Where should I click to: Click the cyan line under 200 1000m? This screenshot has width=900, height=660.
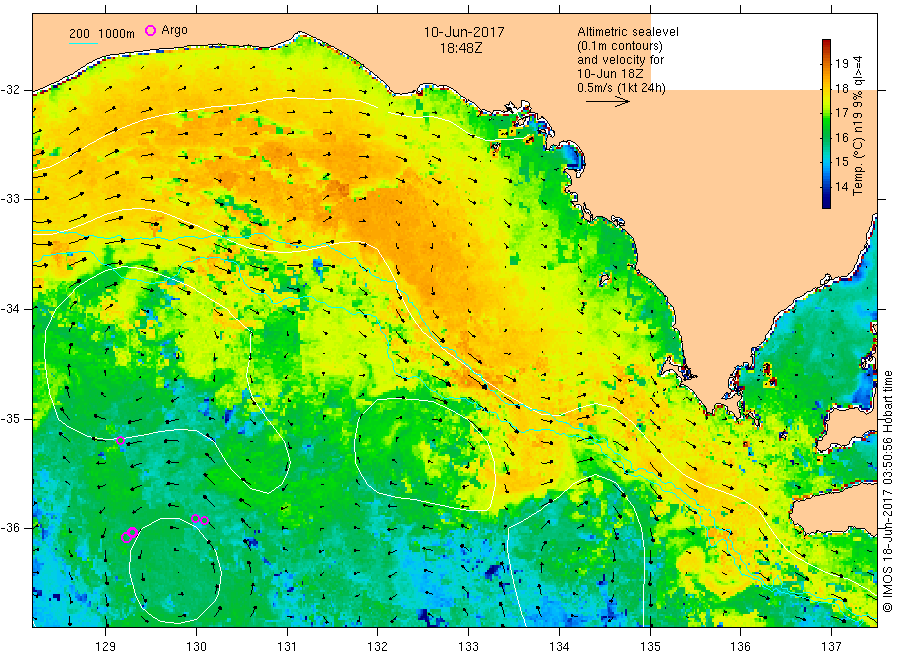83,42
